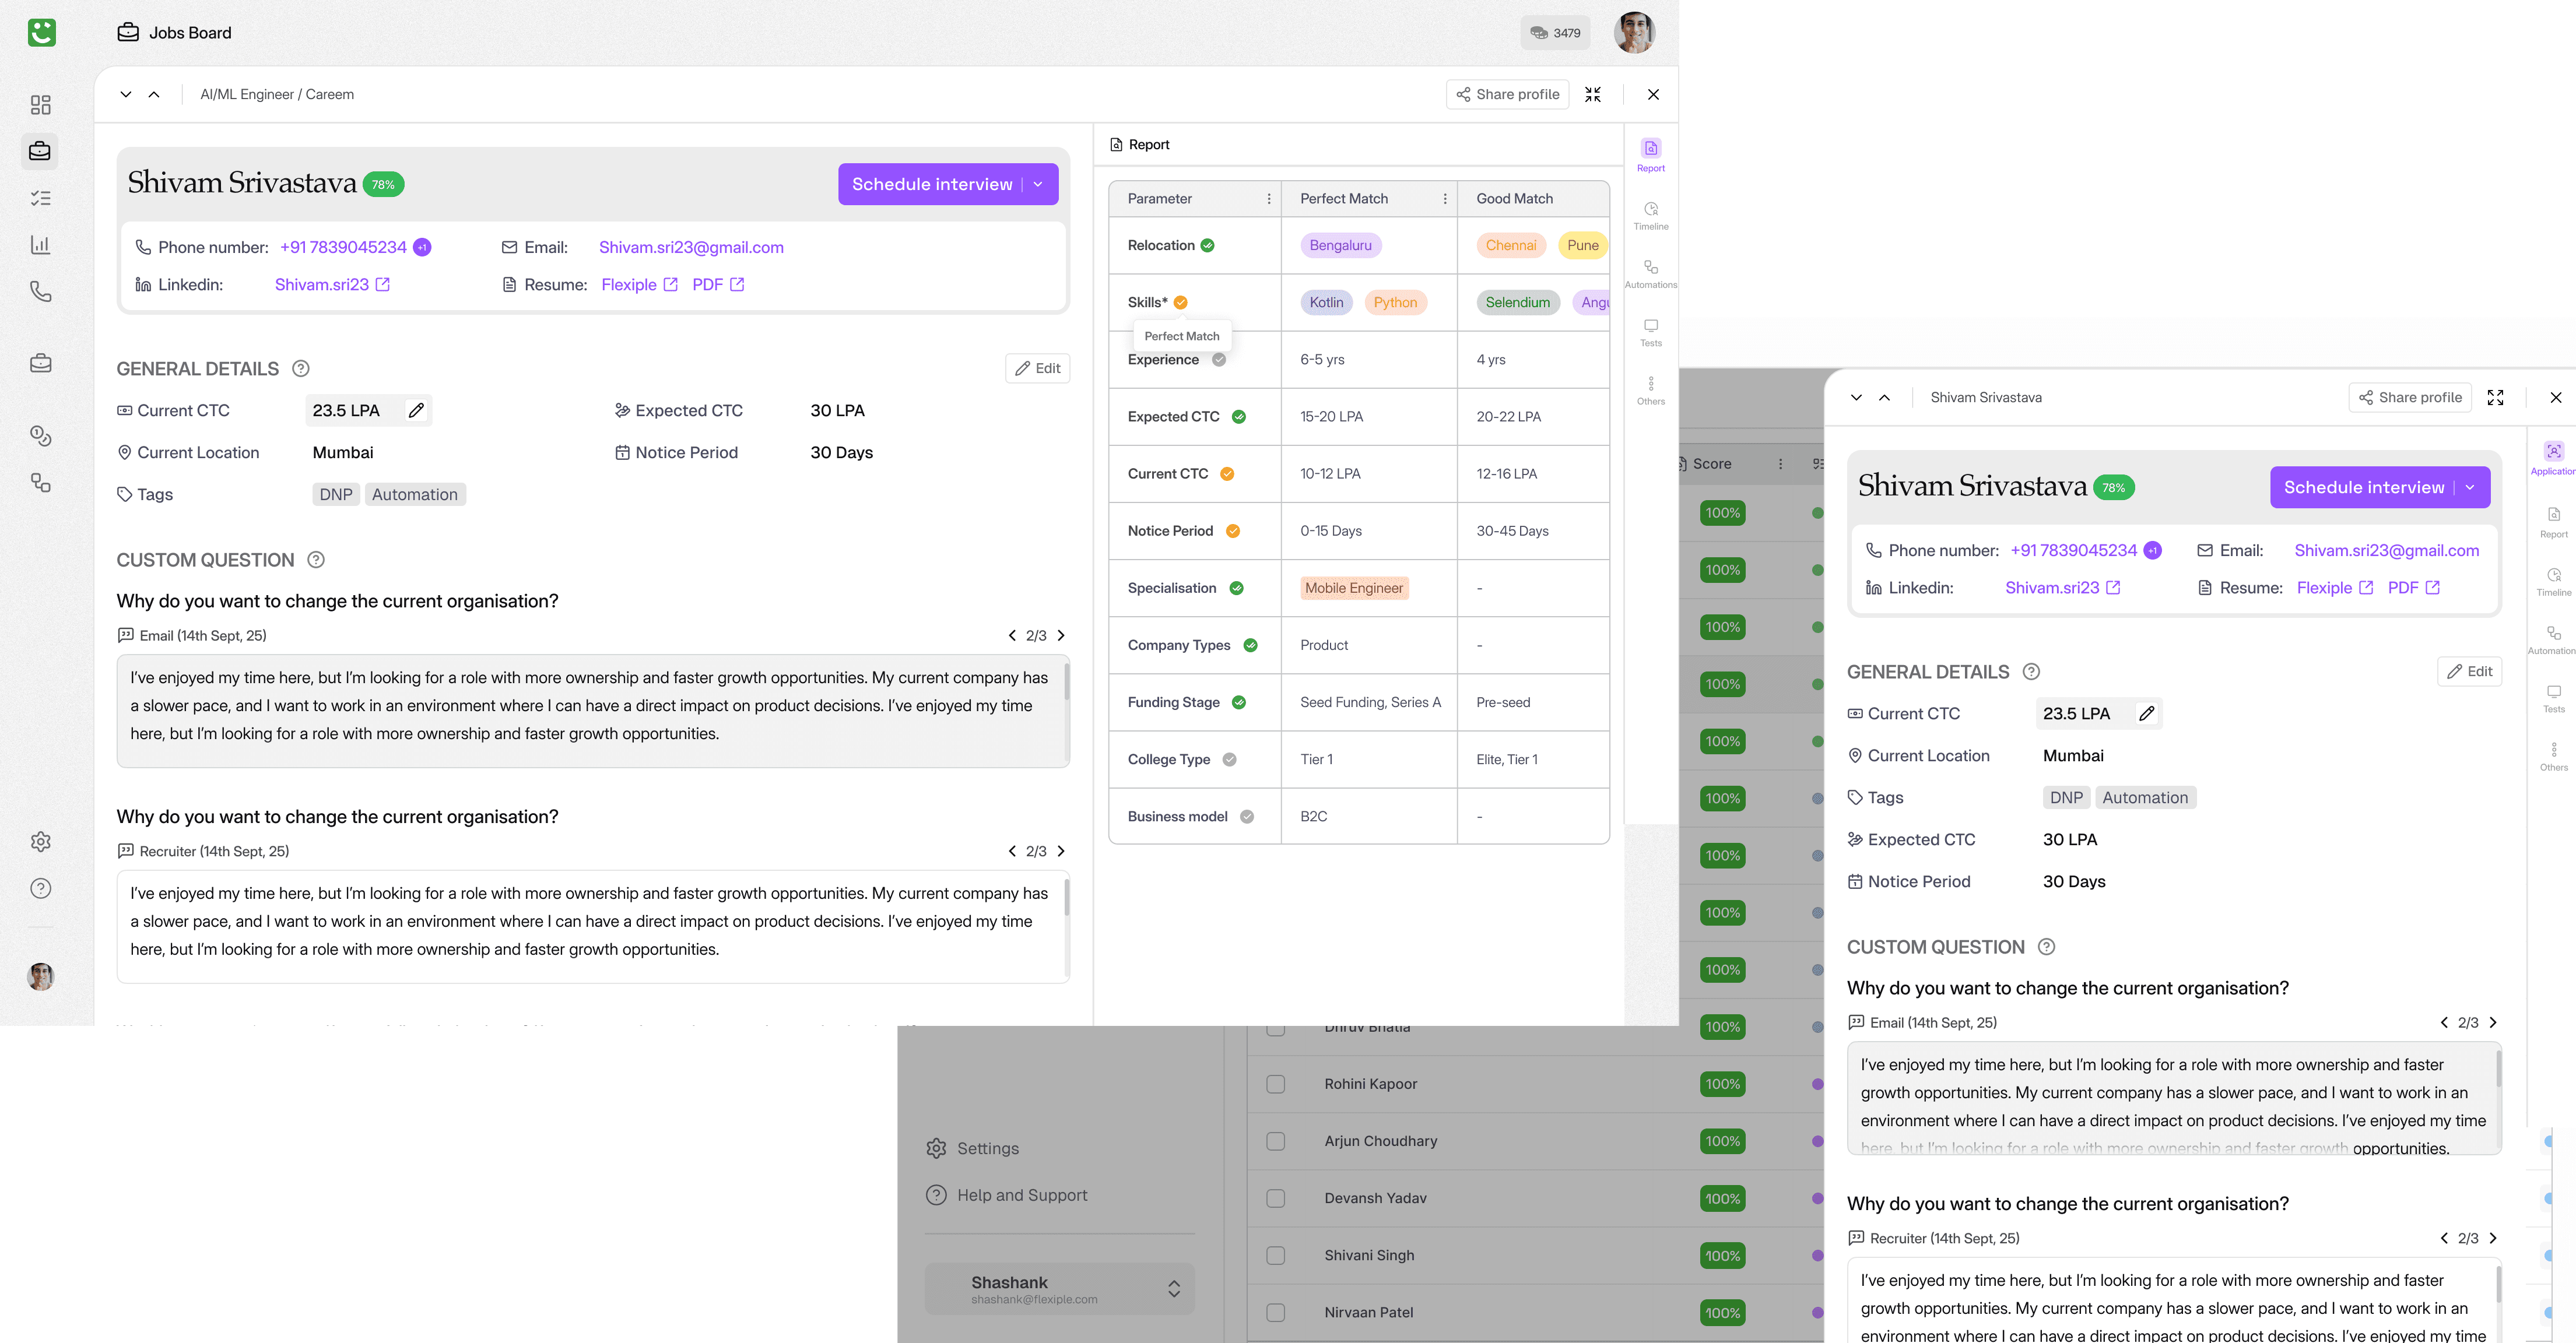Open Help and Support menu item
2576x1343 pixels.
click(1021, 1195)
